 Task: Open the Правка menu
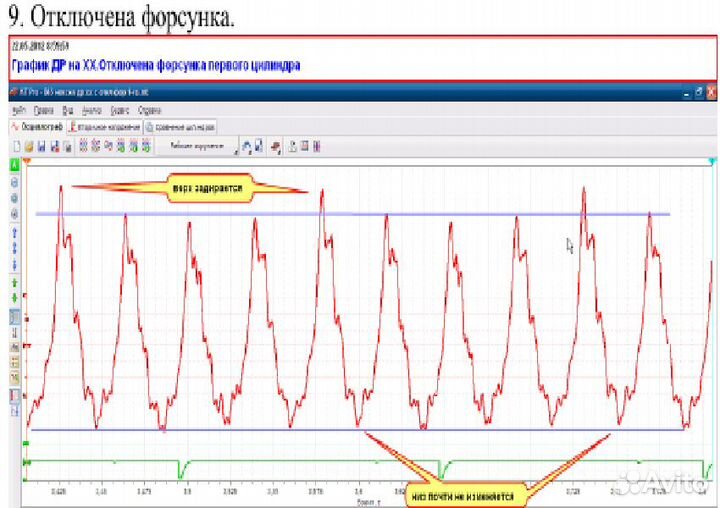44,111
